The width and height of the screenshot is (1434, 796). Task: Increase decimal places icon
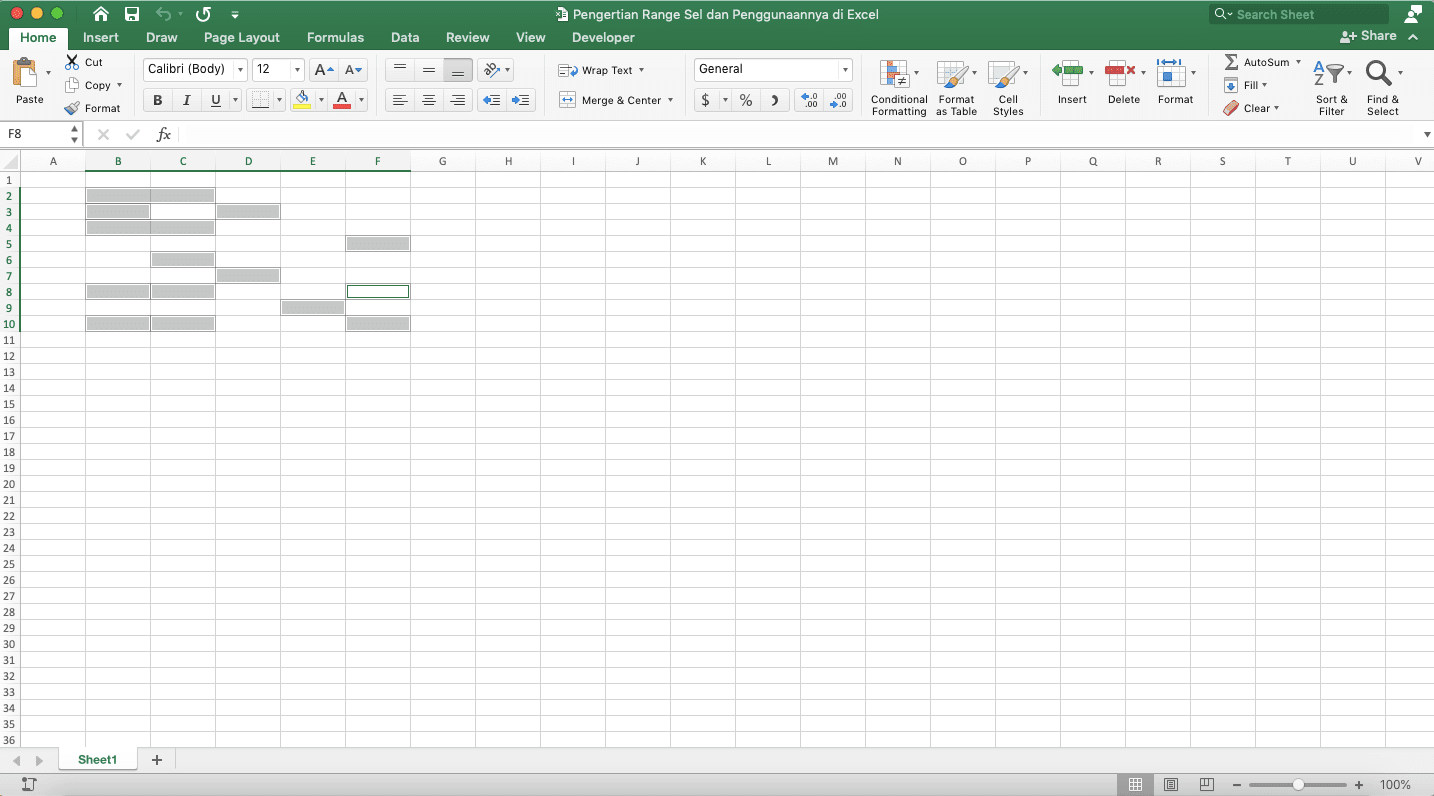pos(810,100)
